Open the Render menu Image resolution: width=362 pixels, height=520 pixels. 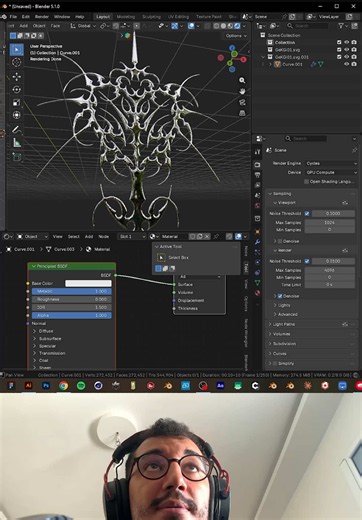pyautogui.click(x=42, y=16)
